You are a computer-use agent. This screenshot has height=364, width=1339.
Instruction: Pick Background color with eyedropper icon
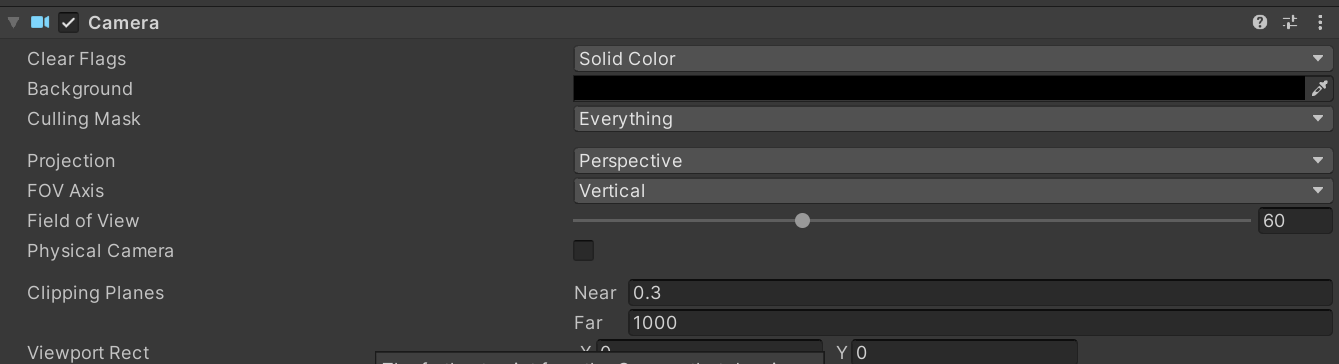pyautogui.click(x=1320, y=89)
